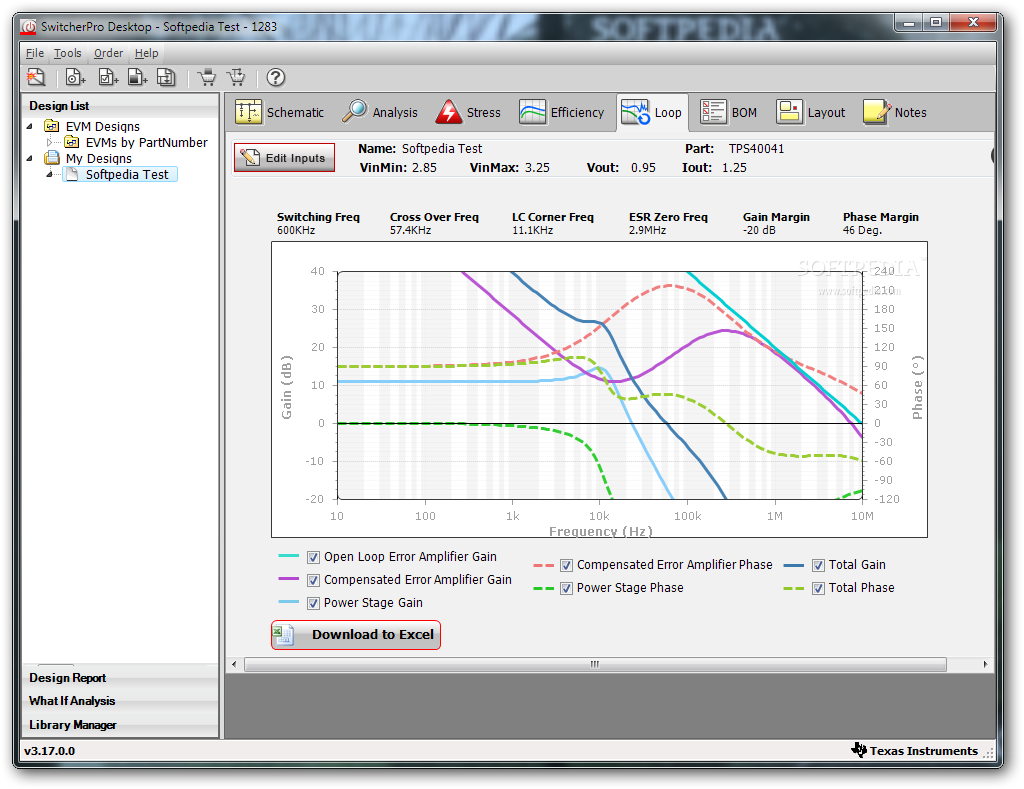The image size is (1024, 789).
Task: Click the My Designs folder icon
Action: tap(52, 158)
